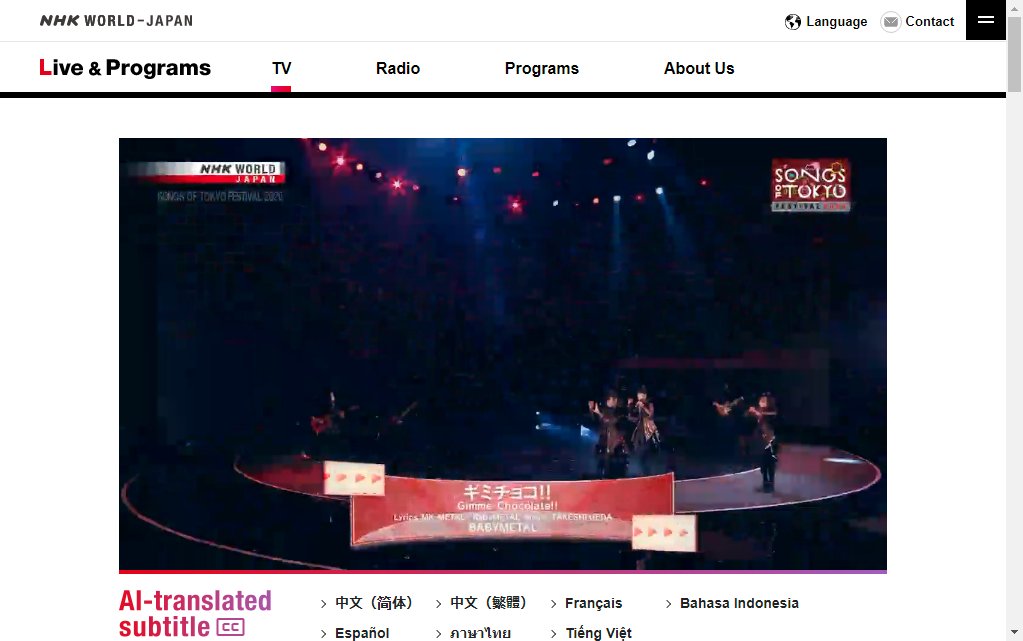Click the envelope Contact icon

pos(891,22)
